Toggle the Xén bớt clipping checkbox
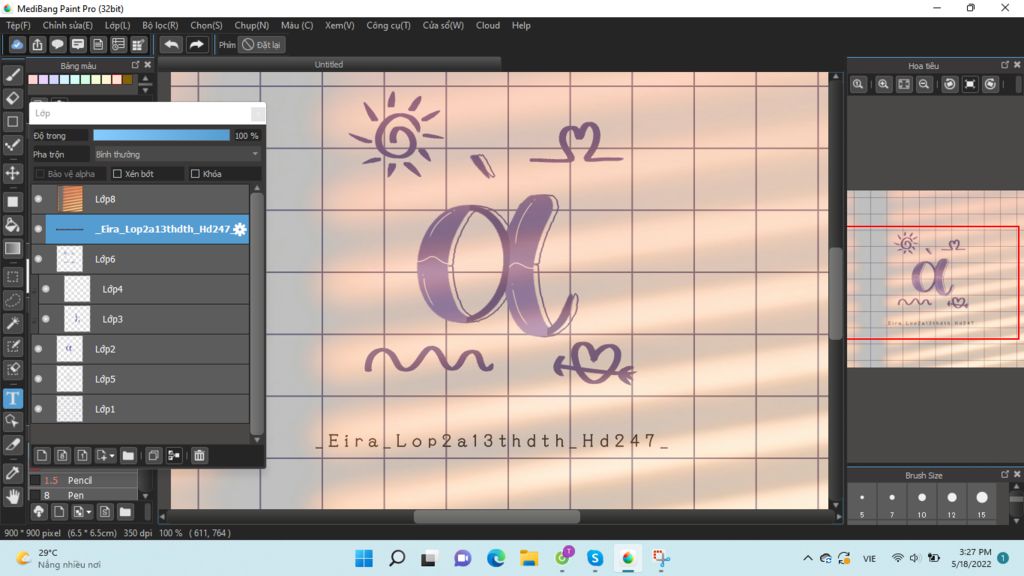The image size is (1024, 576). pos(118,174)
